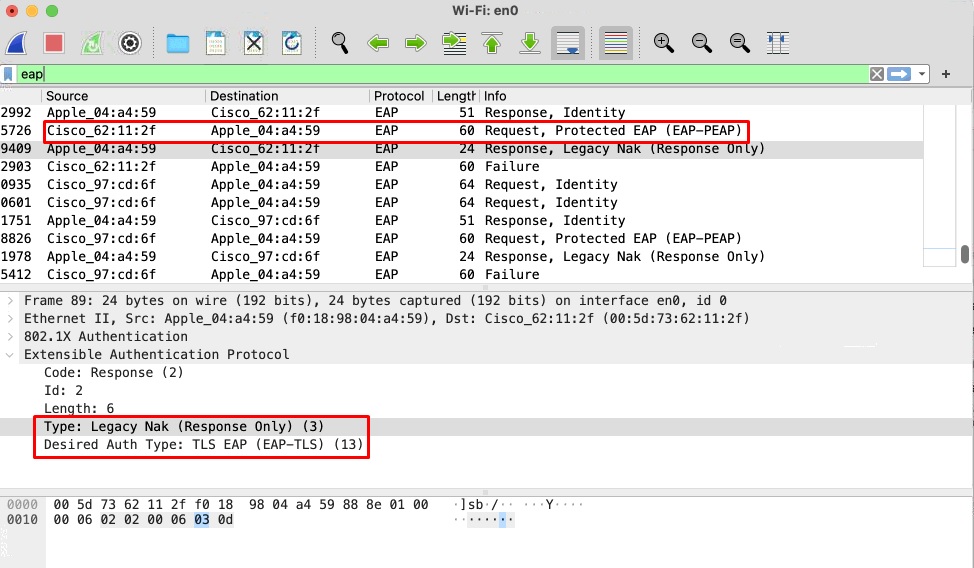Click the packet list scrollbar thumb
The image size is (974, 568).
click(x=965, y=254)
